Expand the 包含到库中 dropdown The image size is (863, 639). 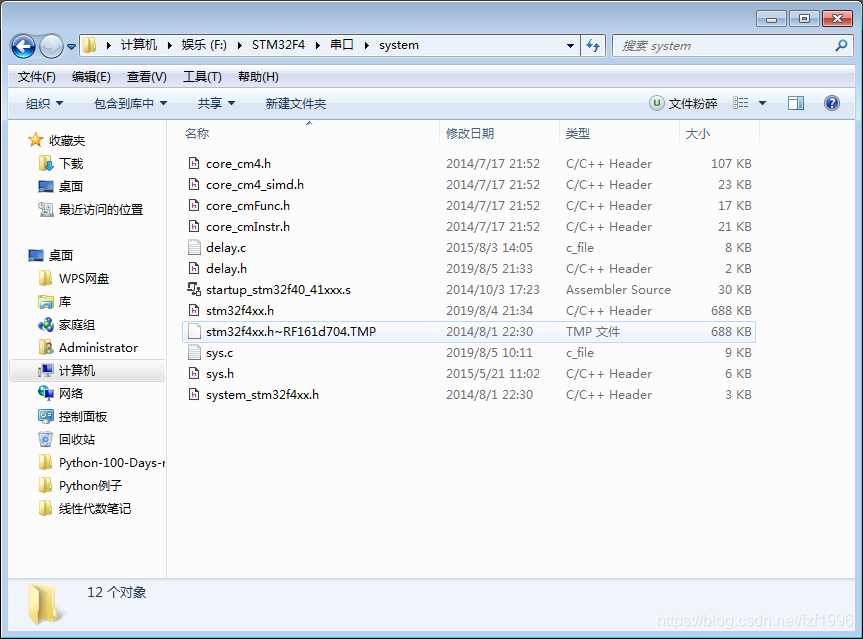point(130,103)
